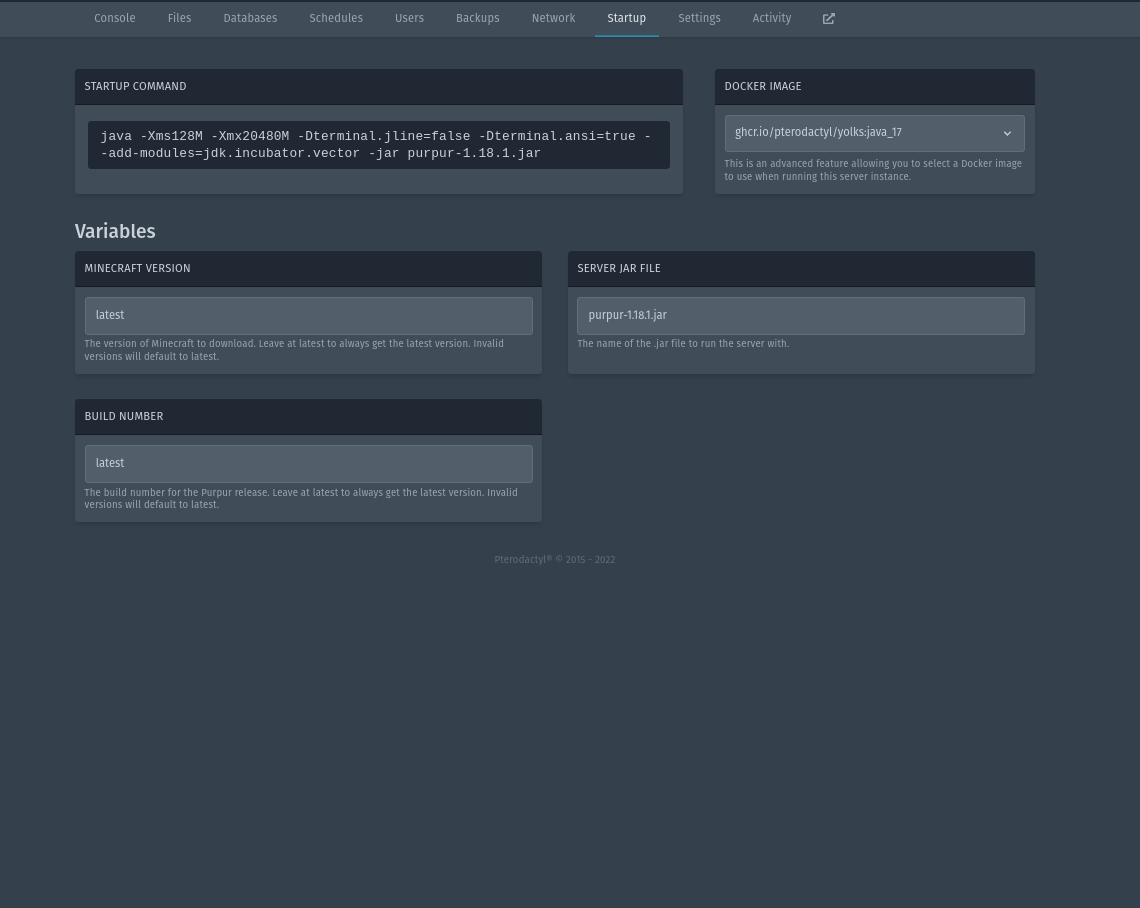Go to the Databases tab
1140x908 pixels.
tap(250, 19)
